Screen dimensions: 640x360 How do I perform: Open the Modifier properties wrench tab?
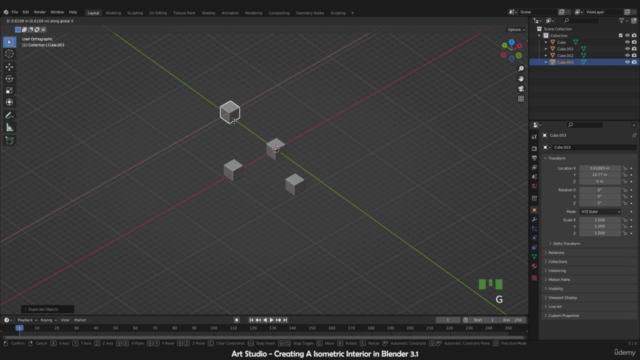[534, 219]
